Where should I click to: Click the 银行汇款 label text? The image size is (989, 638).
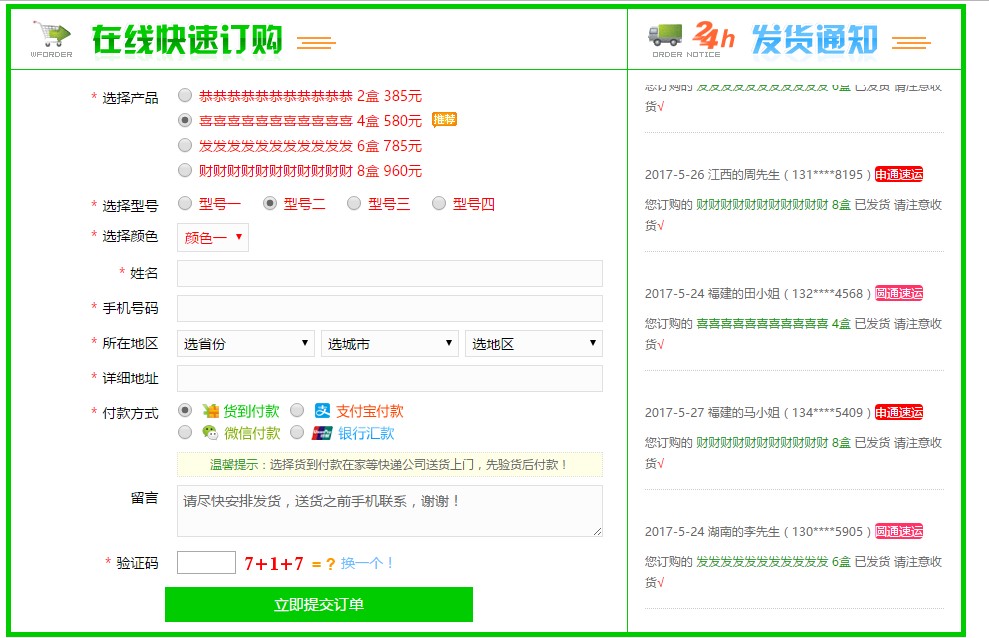click(366, 433)
